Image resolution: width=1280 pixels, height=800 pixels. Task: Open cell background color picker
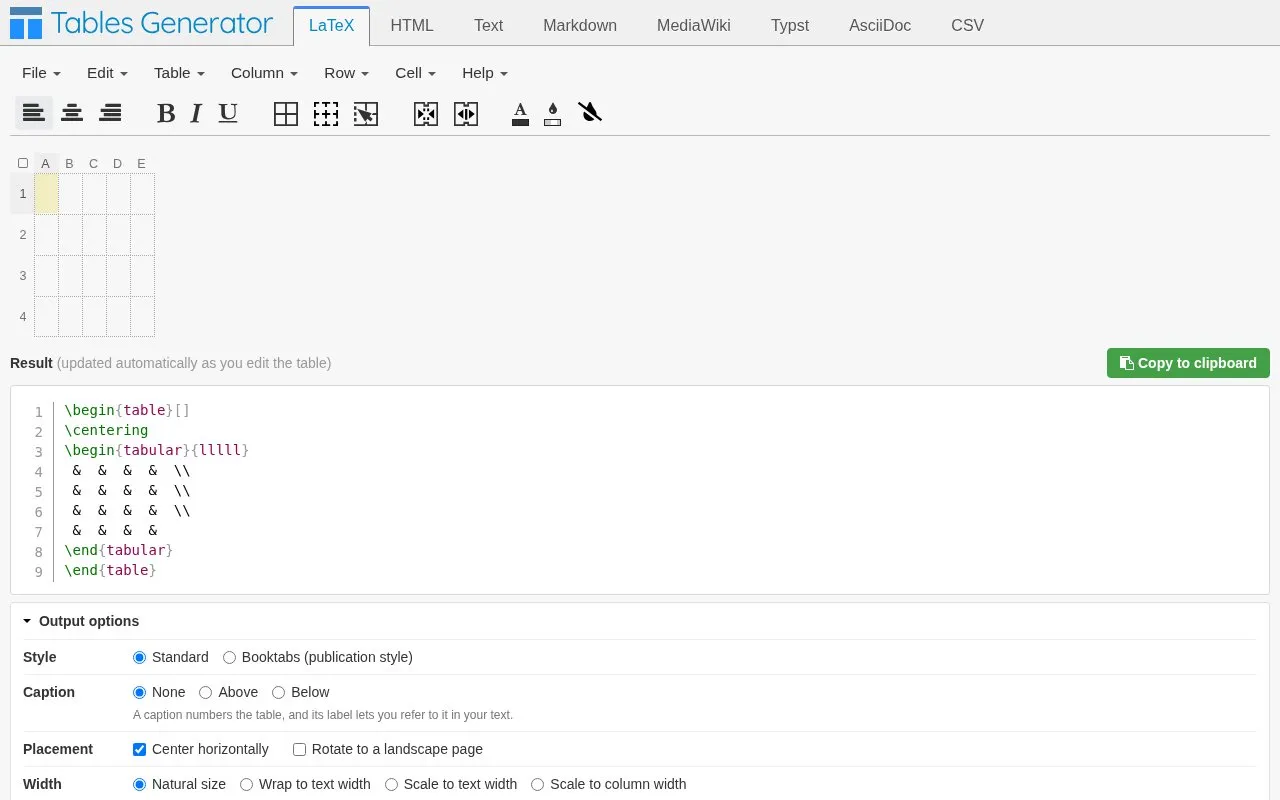[x=553, y=114]
